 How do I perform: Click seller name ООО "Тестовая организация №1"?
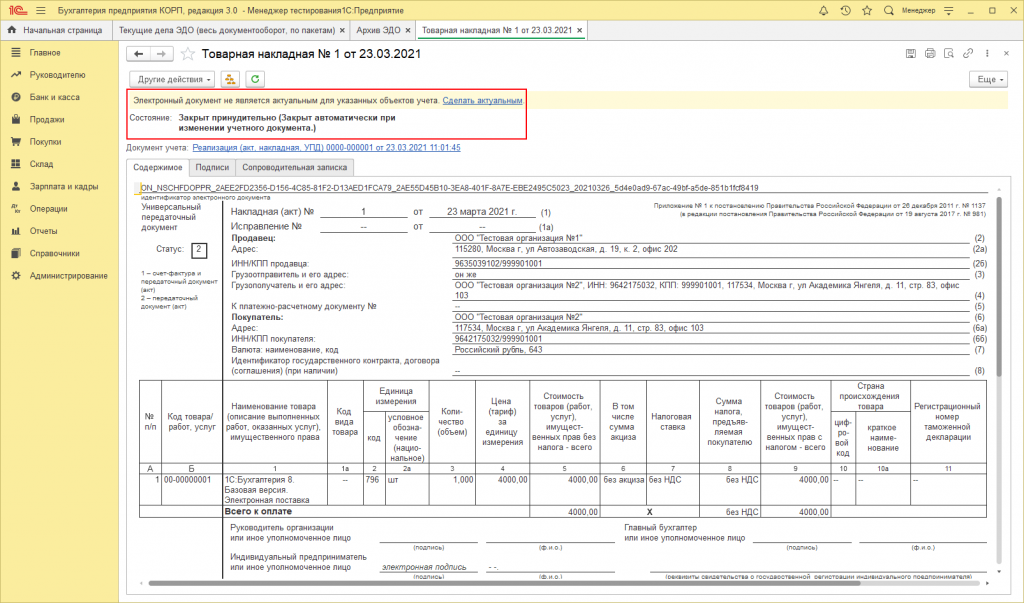point(518,238)
